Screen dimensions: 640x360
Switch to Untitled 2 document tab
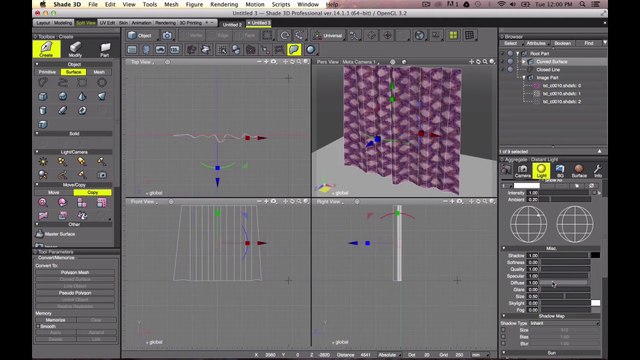point(232,24)
